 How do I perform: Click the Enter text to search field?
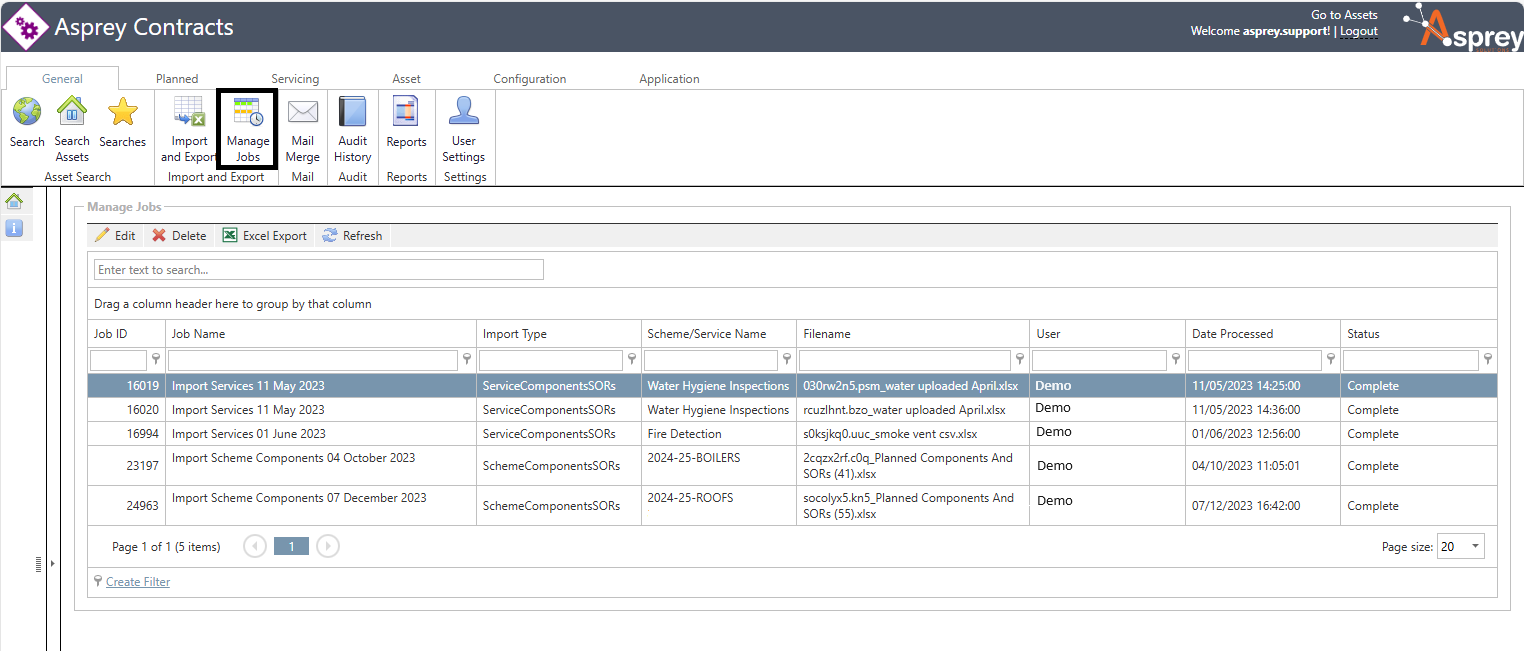click(318, 270)
